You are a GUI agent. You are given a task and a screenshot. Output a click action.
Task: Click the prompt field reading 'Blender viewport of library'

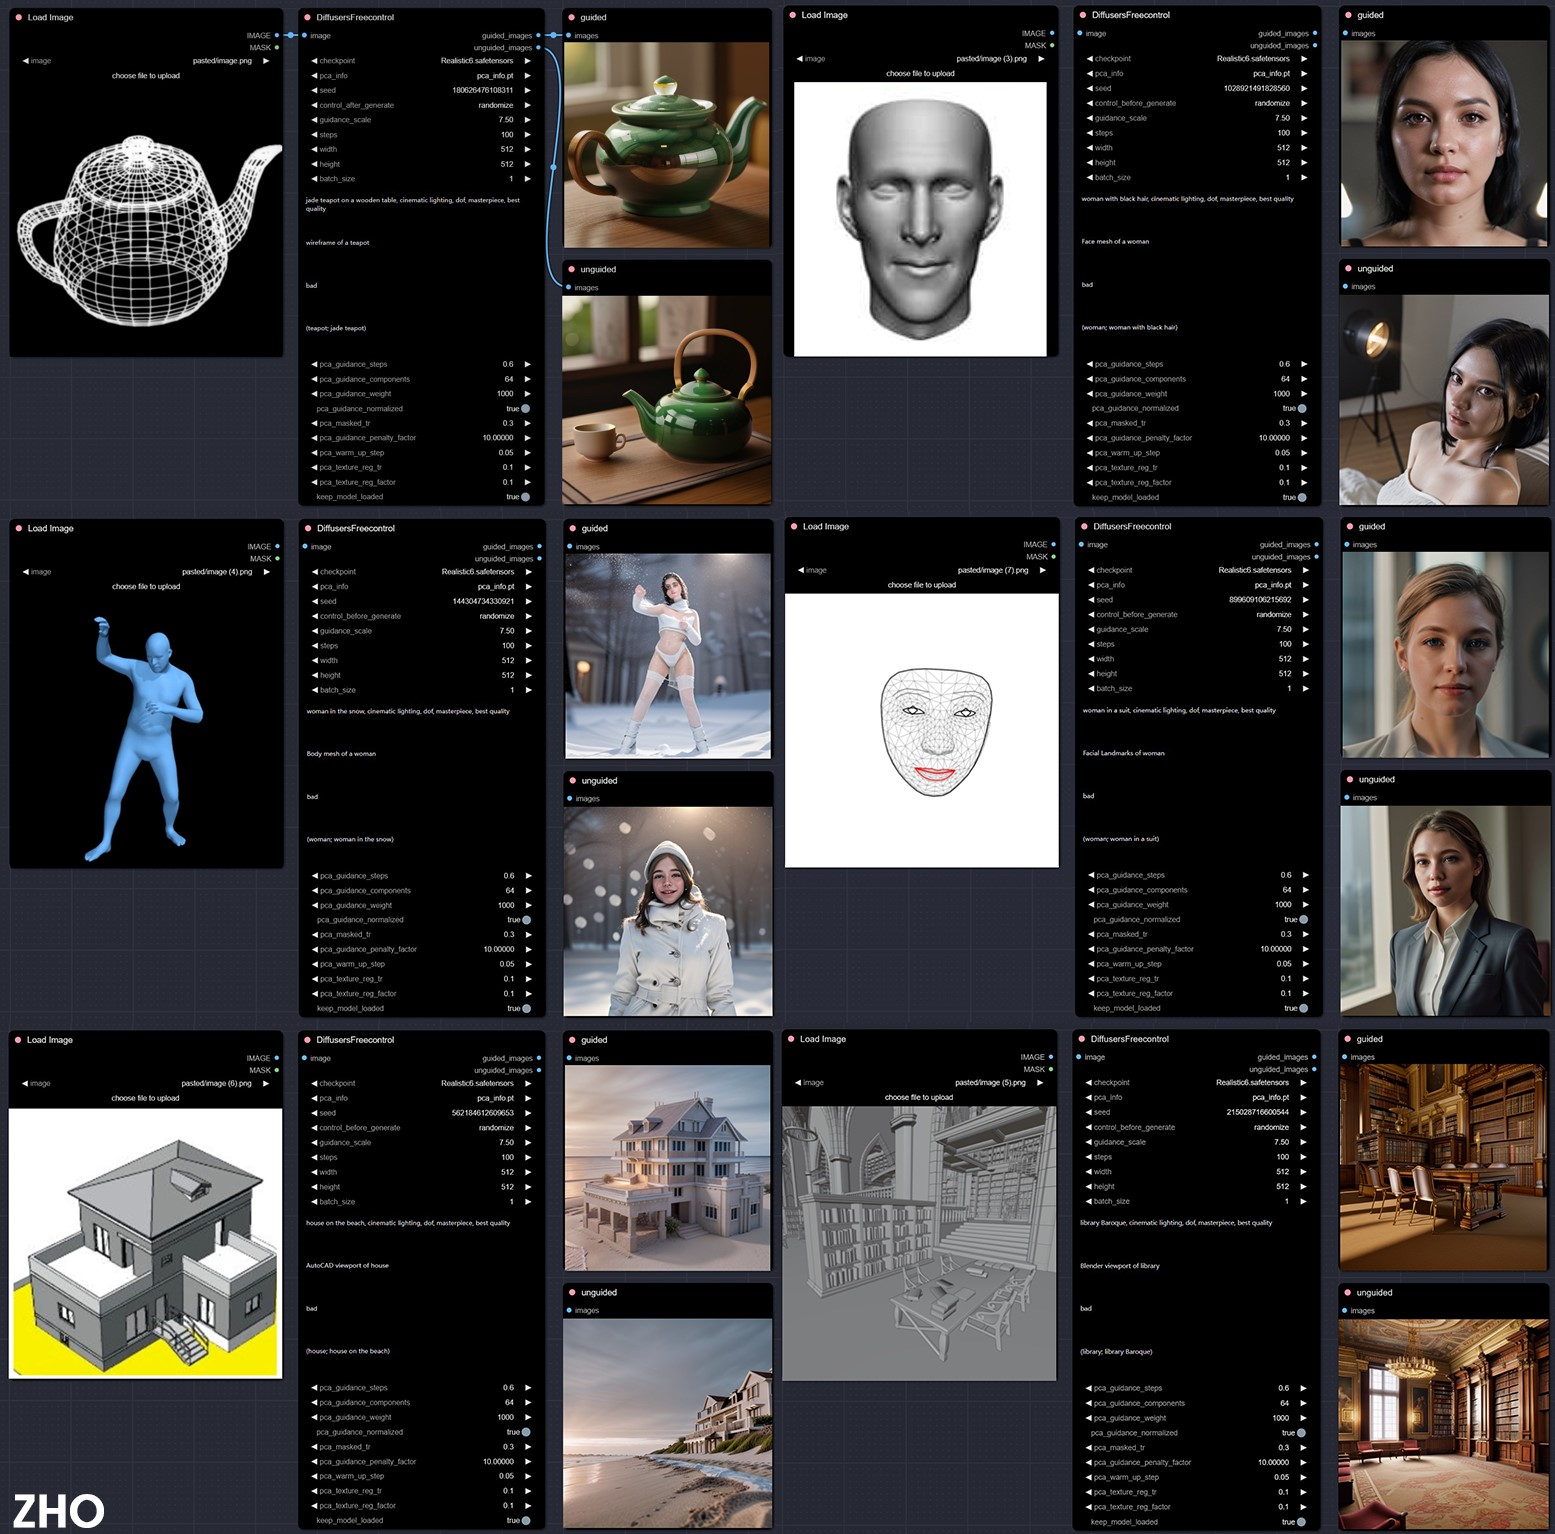click(1195, 1282)
